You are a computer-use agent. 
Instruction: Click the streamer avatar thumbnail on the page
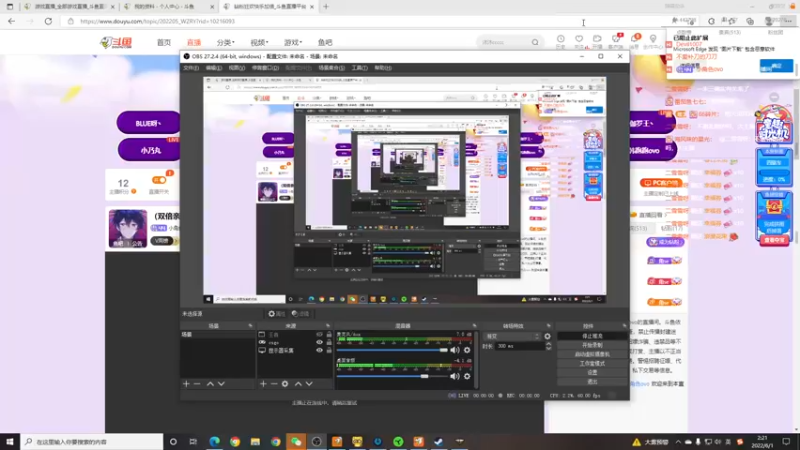(x=128, y=228)
